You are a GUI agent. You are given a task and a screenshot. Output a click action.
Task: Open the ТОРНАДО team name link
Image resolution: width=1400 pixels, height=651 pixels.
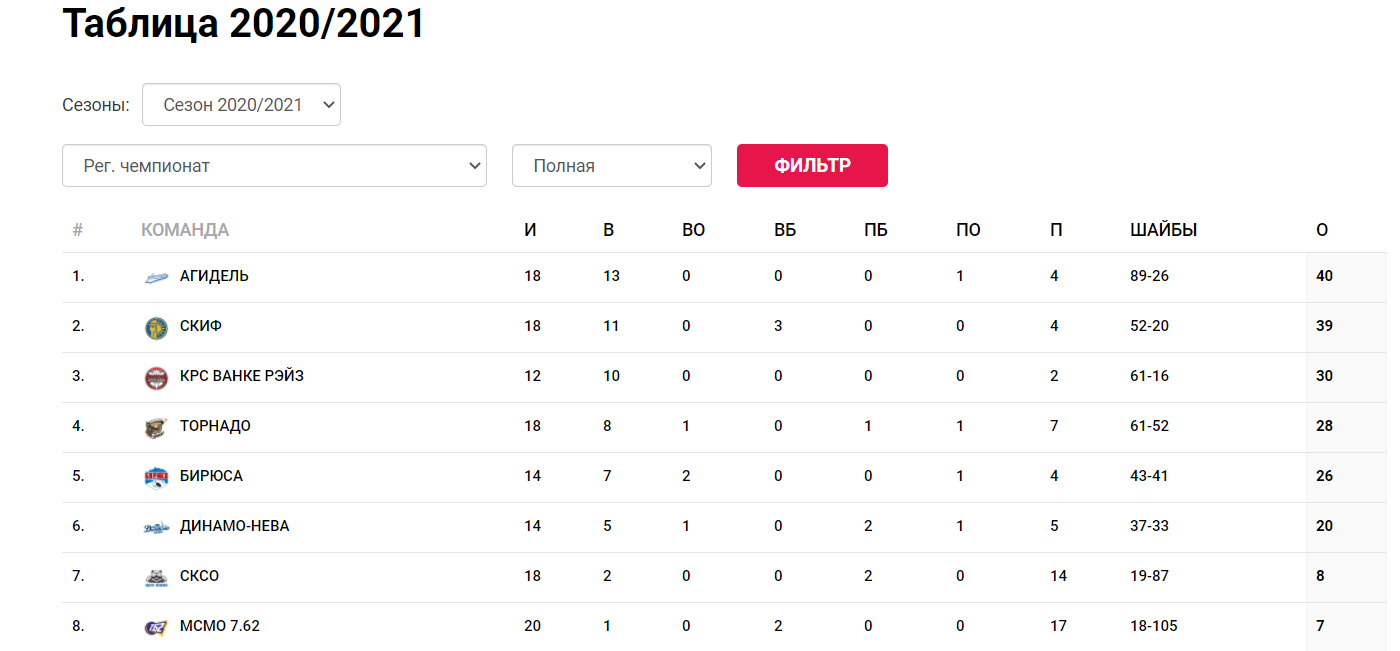[x=215, y=426]
